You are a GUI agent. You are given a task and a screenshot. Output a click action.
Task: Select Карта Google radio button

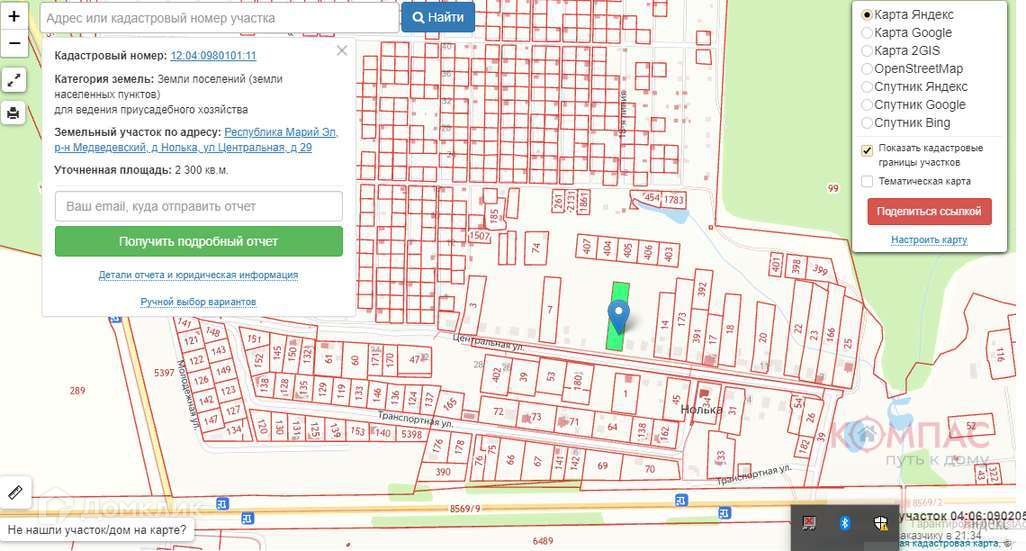point(867,33)
